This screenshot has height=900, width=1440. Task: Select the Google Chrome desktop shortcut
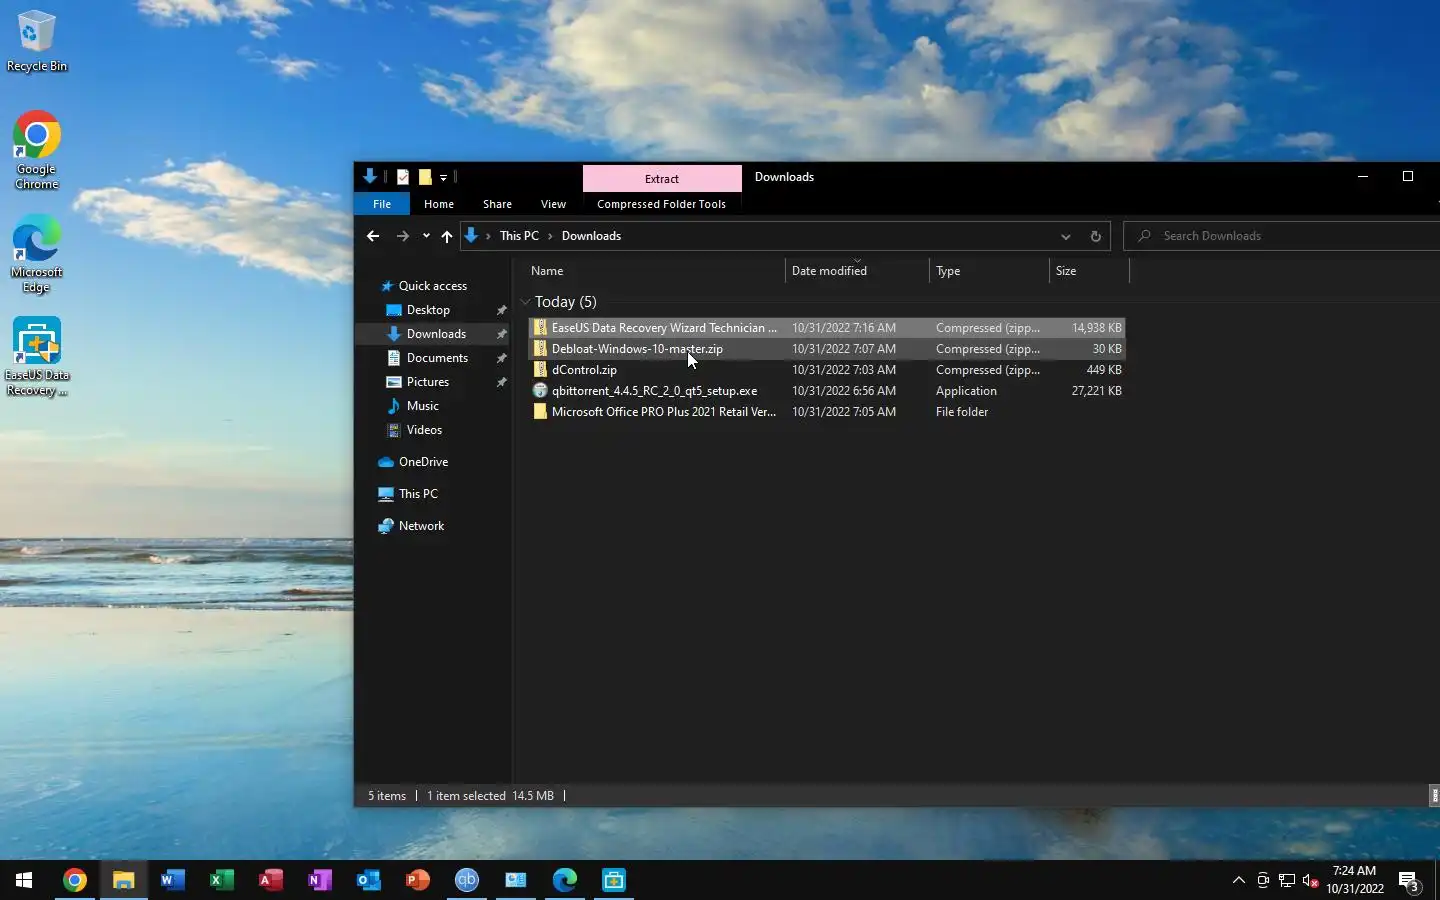37,150
